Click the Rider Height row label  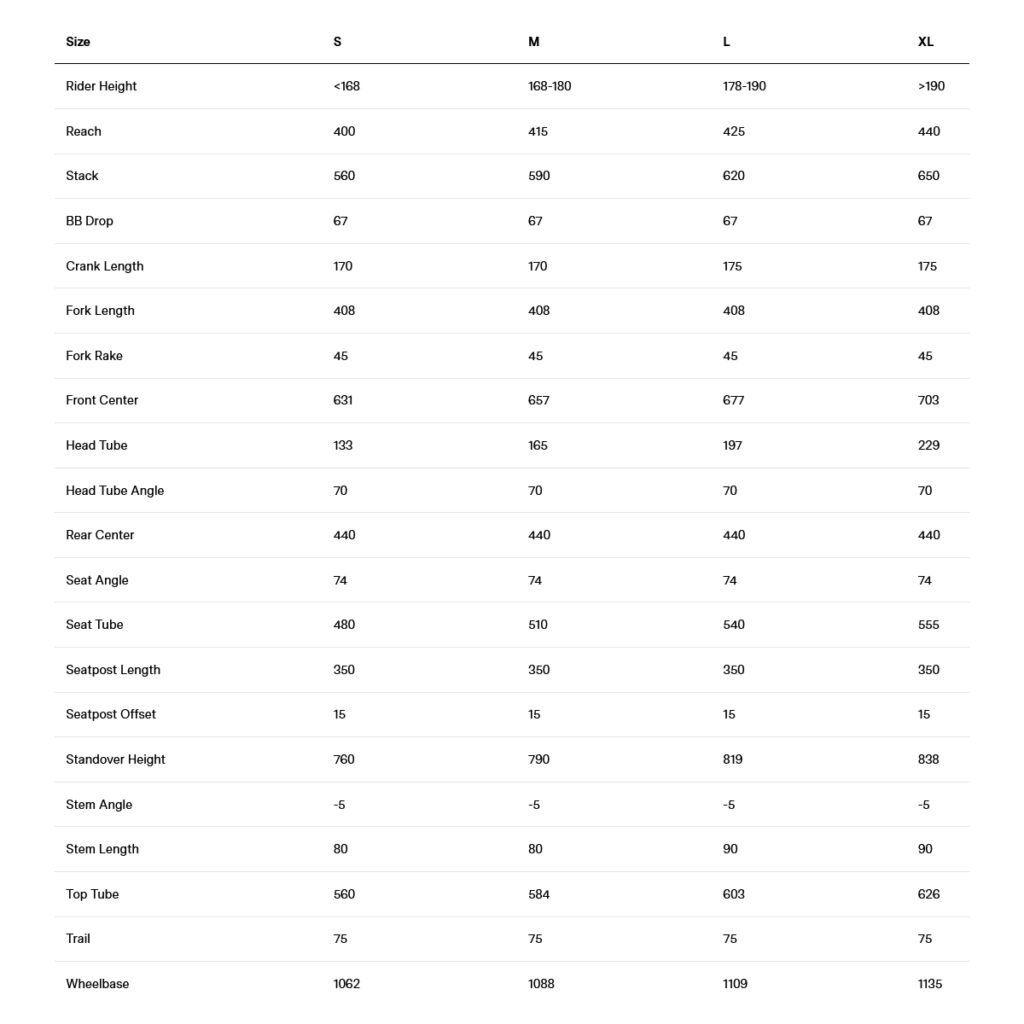(x=101, y=86)
